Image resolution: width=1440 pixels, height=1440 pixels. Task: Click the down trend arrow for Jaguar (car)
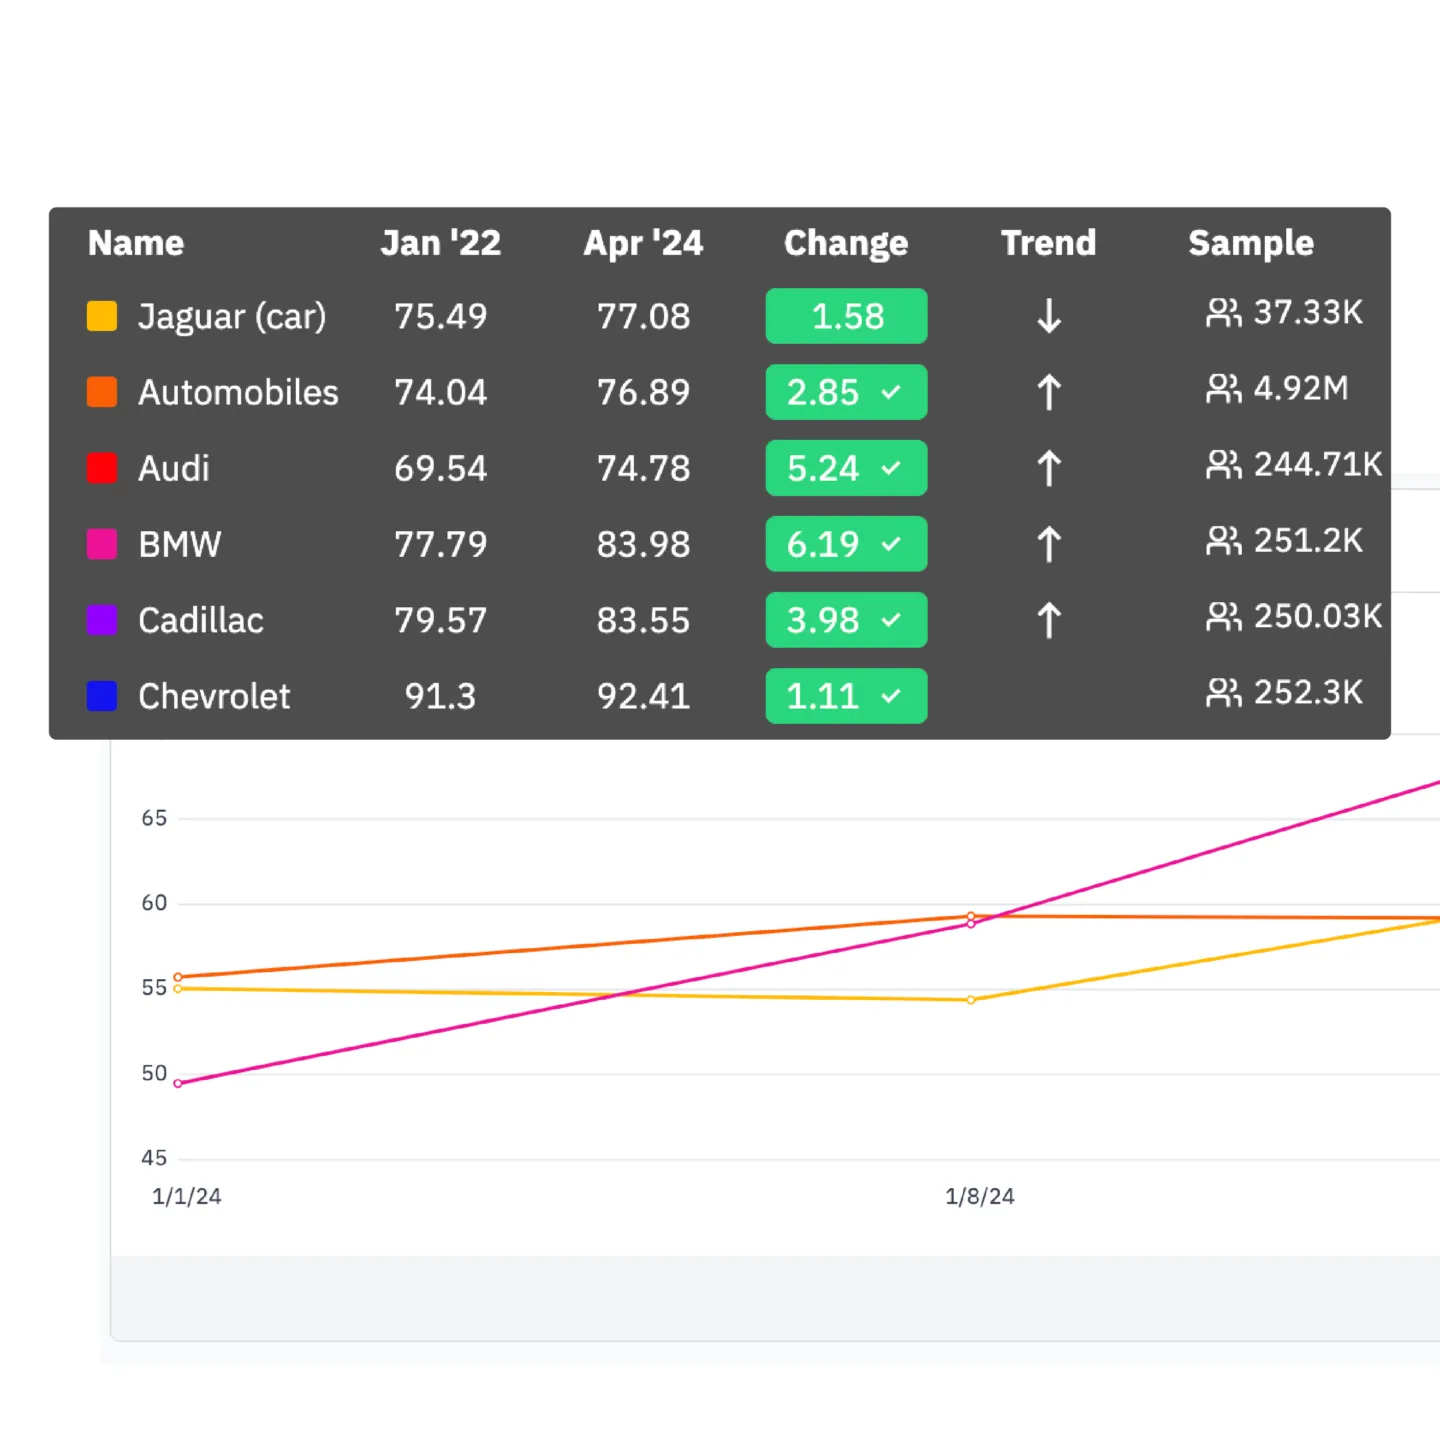coord(1049,316)
